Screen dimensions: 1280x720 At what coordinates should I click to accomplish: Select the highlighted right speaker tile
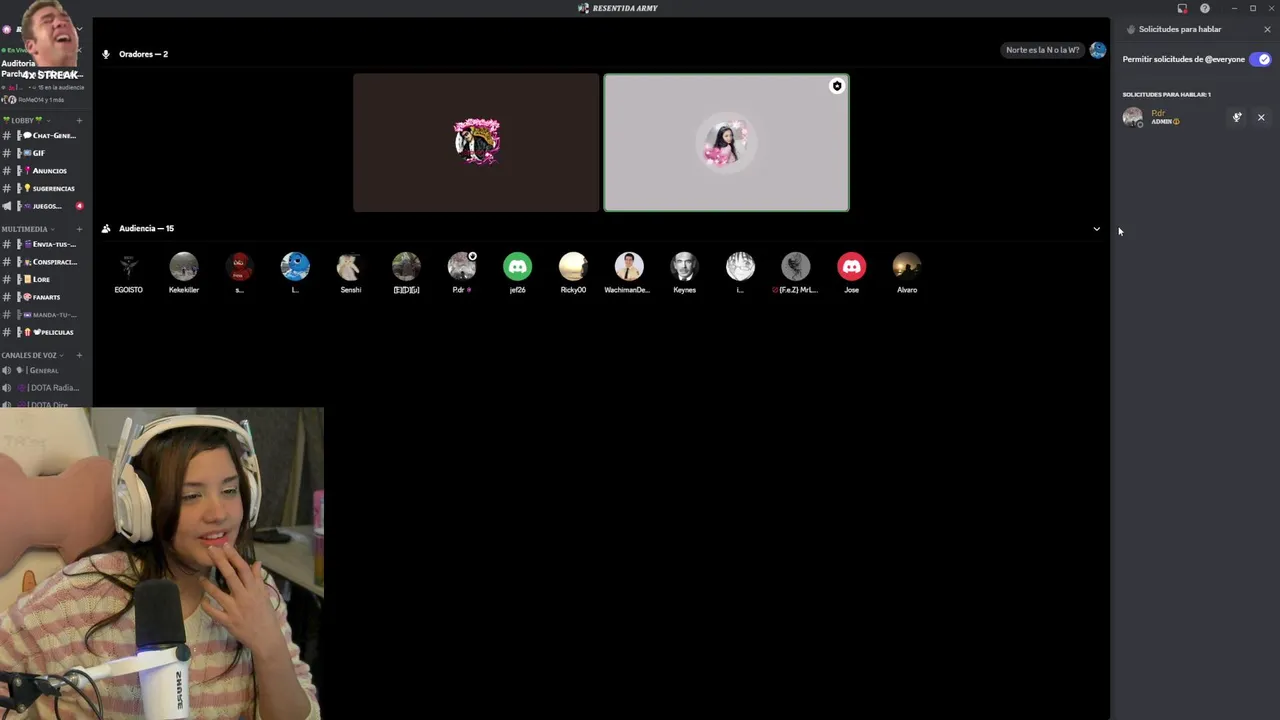[x=726, y=142]
